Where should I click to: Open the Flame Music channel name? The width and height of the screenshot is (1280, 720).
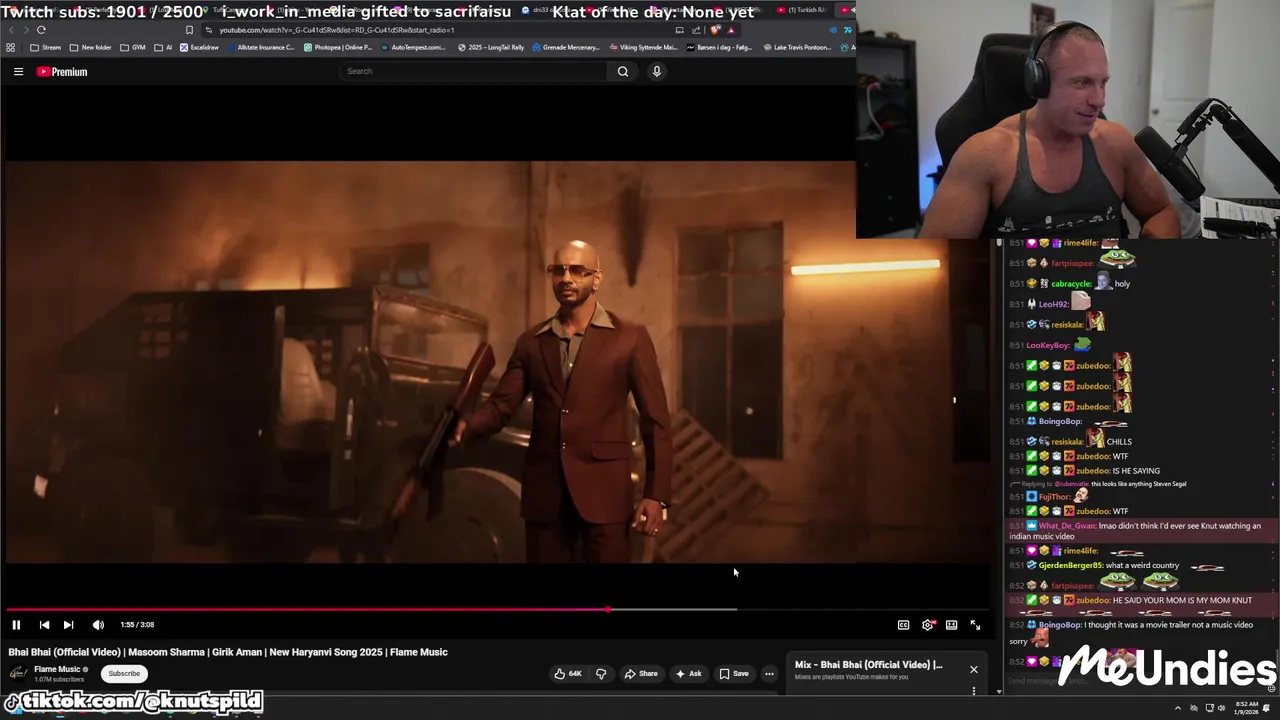point(57,669)
